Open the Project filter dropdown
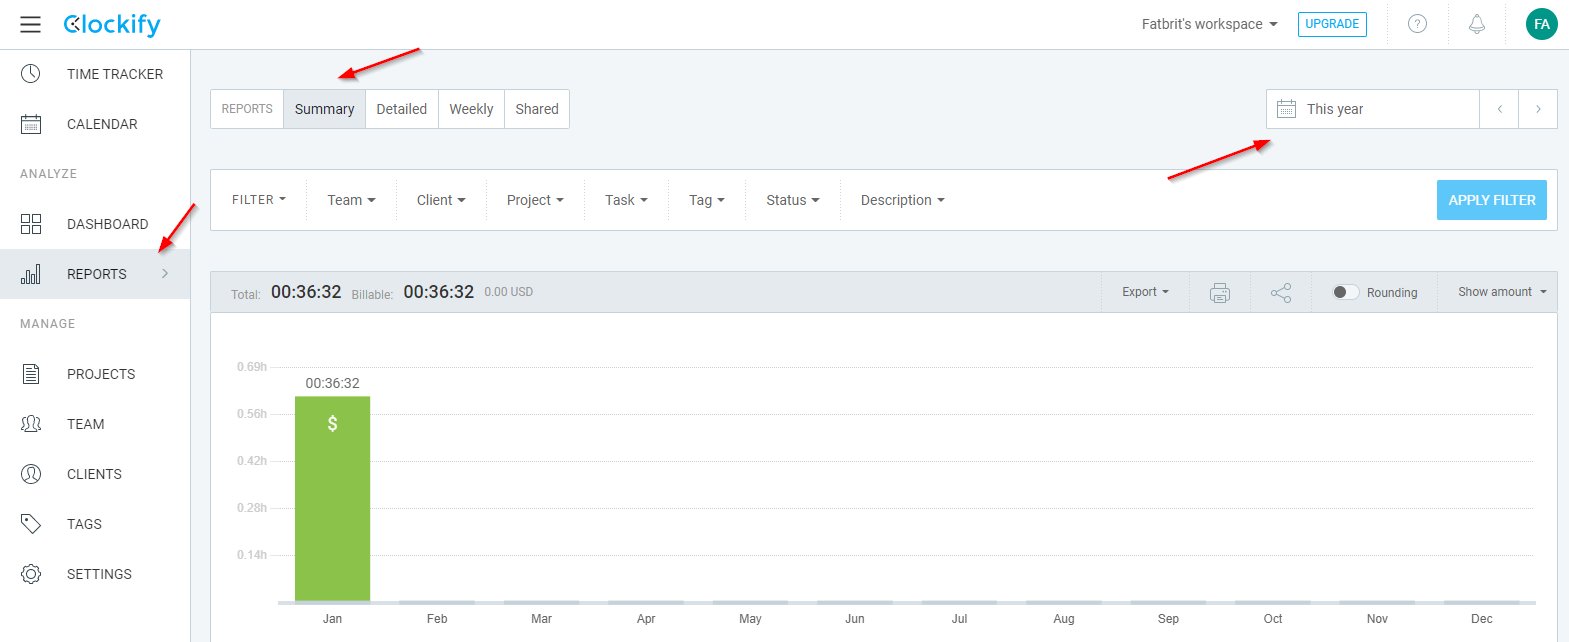The width and height of the screenshot is (1569, 642). pos(535,200)
